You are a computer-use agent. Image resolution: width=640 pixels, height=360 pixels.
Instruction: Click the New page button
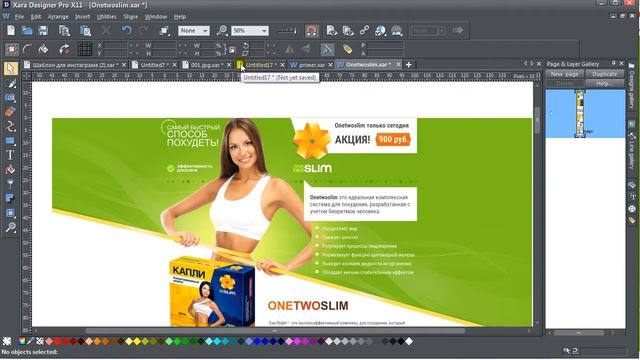click(x=564, y=74)
